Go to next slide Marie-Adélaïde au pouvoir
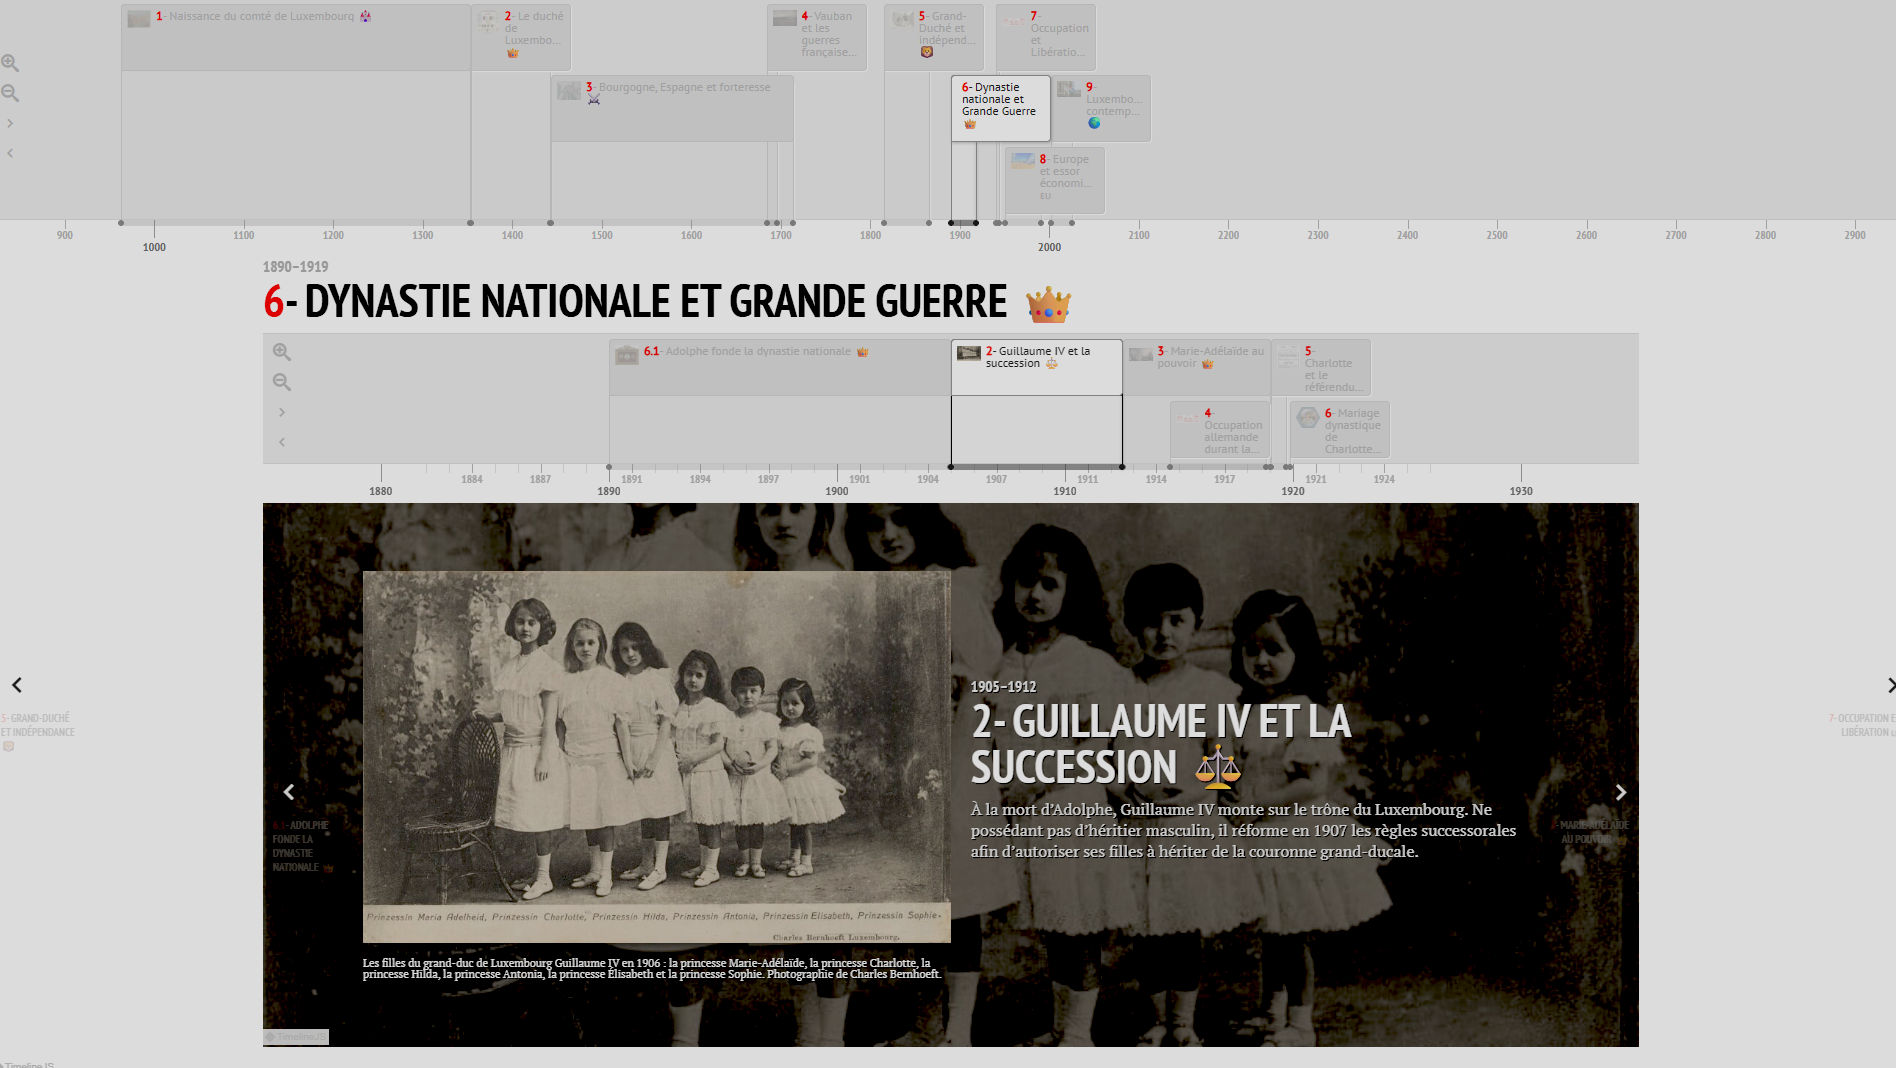The height and width of the screenshot is (1068, 1896). click(x=1621, y=792)
